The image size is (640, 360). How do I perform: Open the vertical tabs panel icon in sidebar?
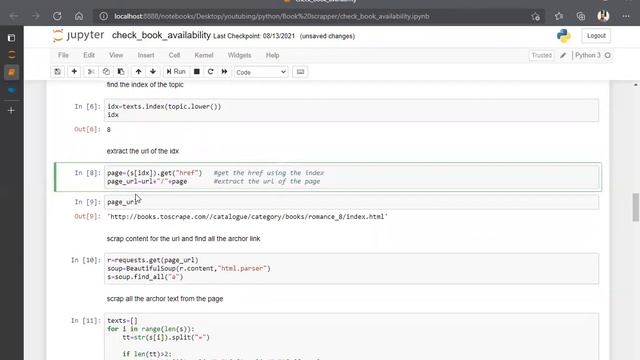pos(11,38)
